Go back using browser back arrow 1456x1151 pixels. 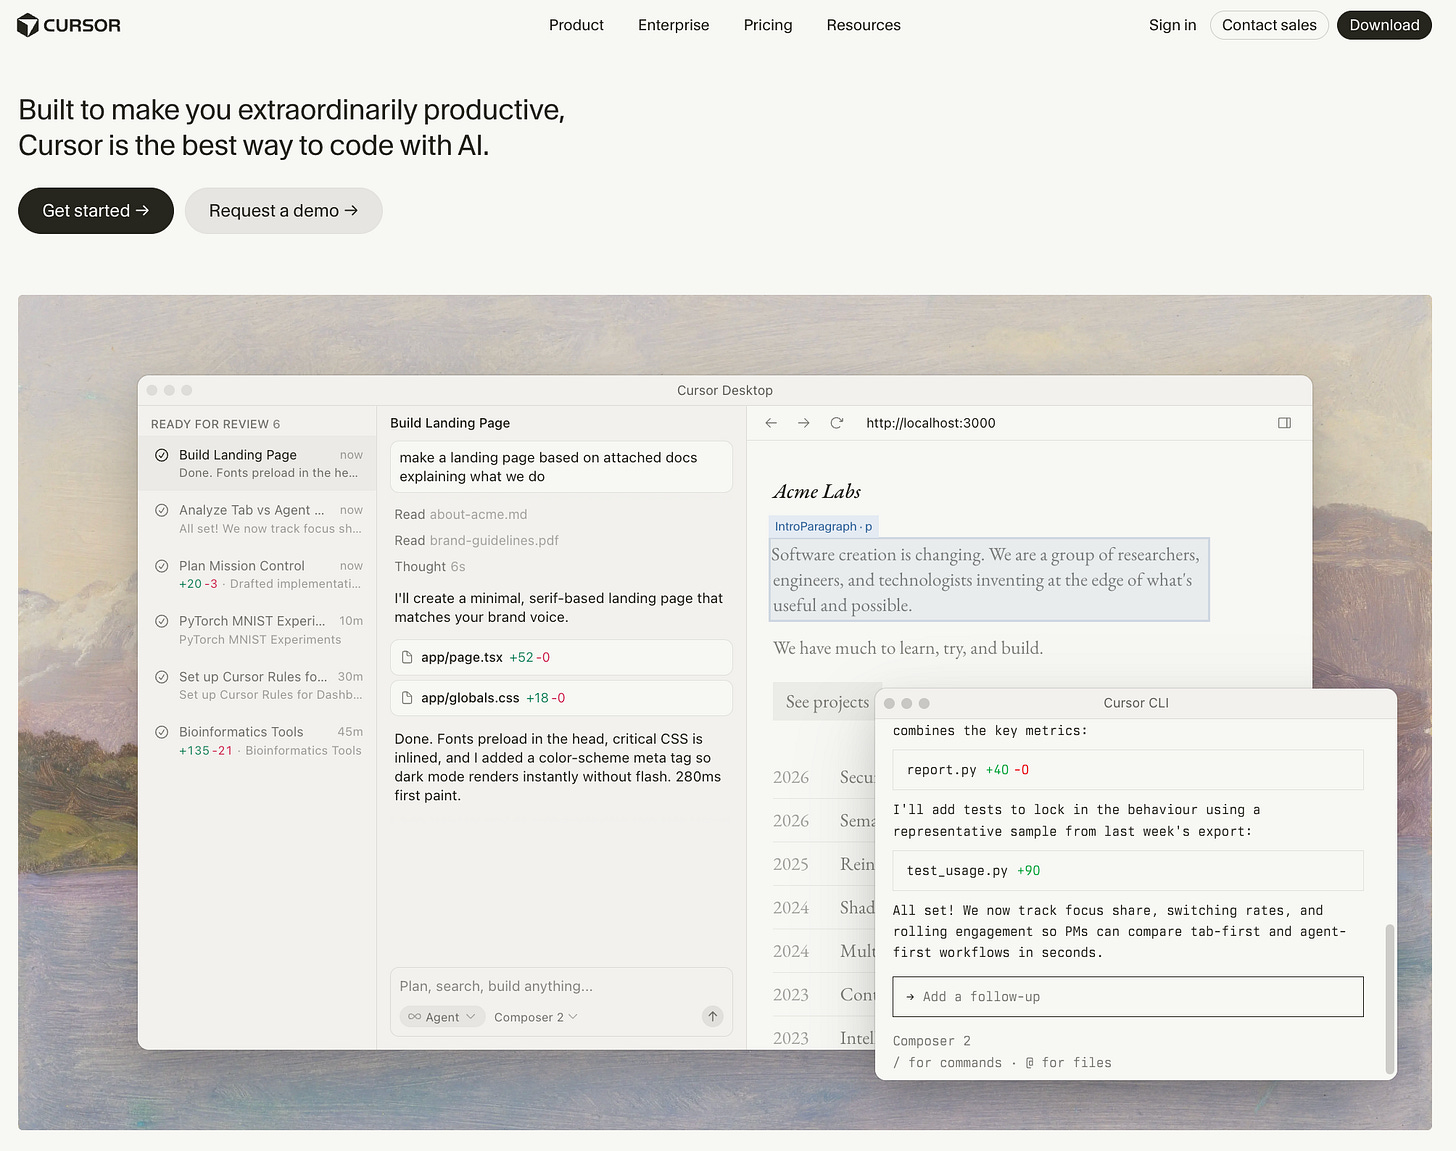[771, 423]
